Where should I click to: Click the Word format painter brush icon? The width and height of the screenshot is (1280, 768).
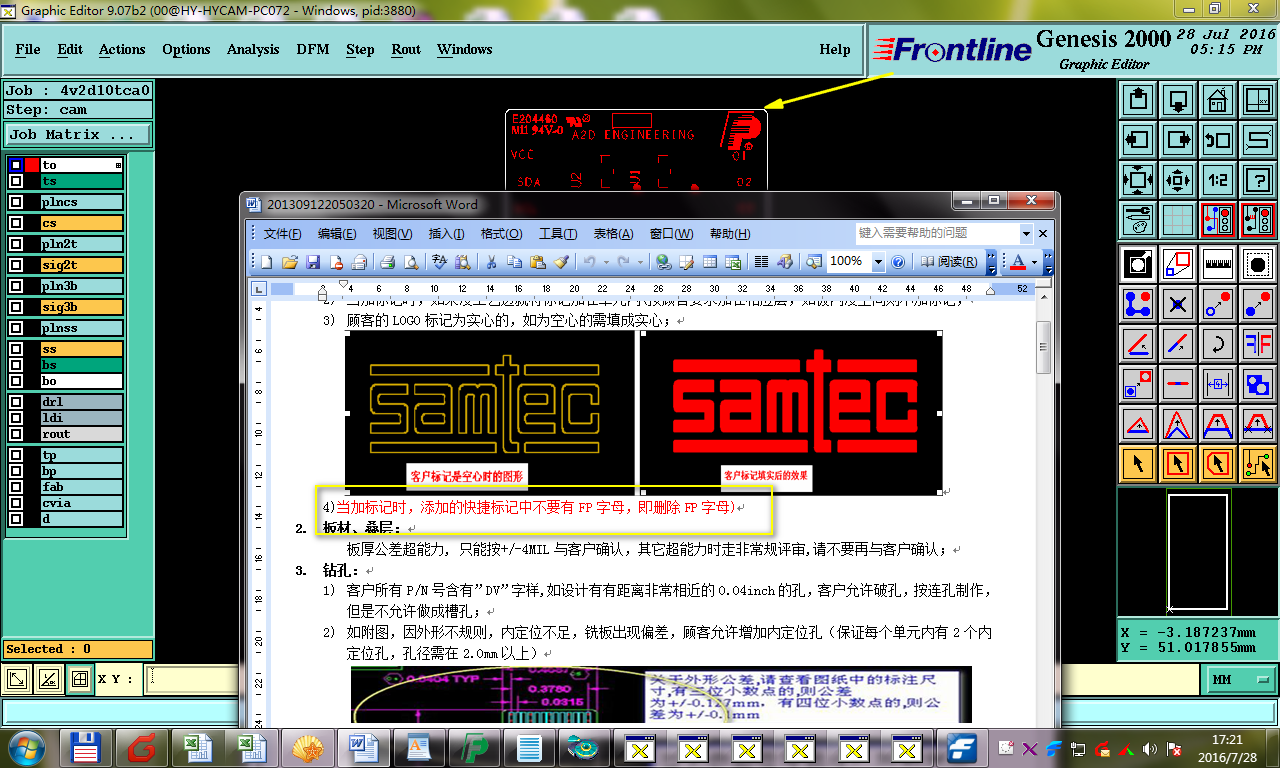click(561, 262)
